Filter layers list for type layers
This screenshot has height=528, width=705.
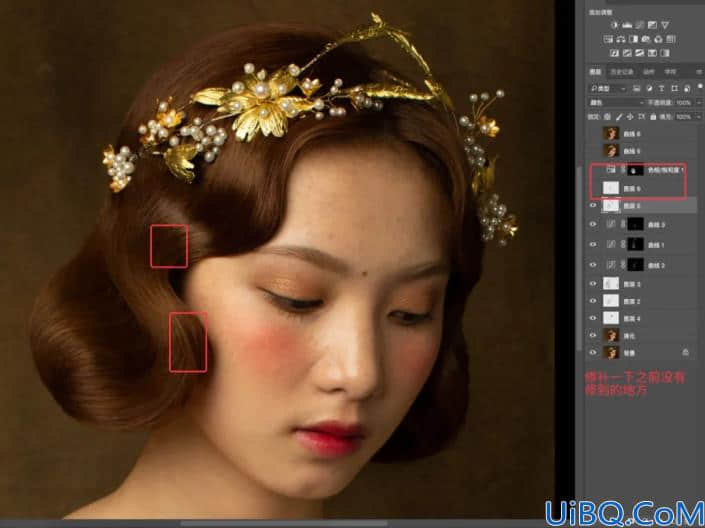coord(661,88)
